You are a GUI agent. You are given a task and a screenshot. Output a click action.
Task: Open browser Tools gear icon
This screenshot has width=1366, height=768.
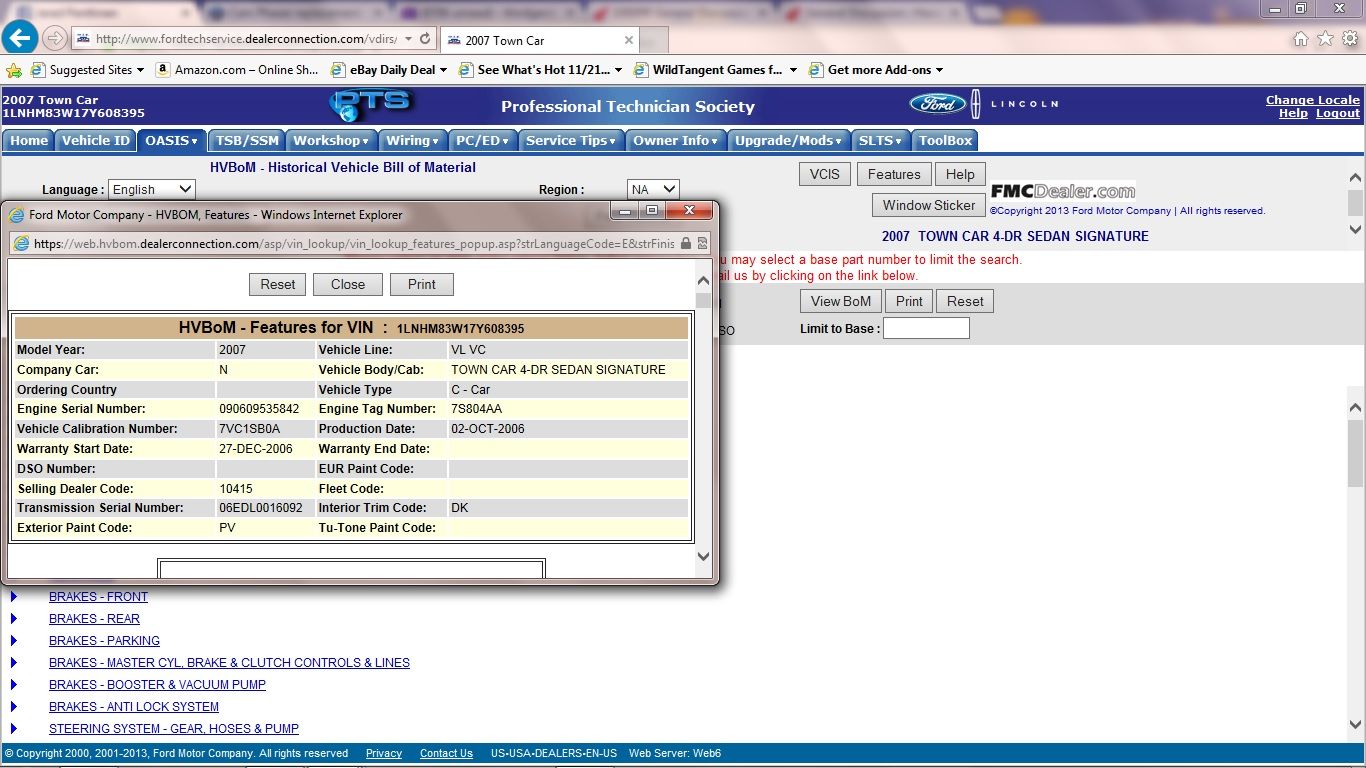1349,39
